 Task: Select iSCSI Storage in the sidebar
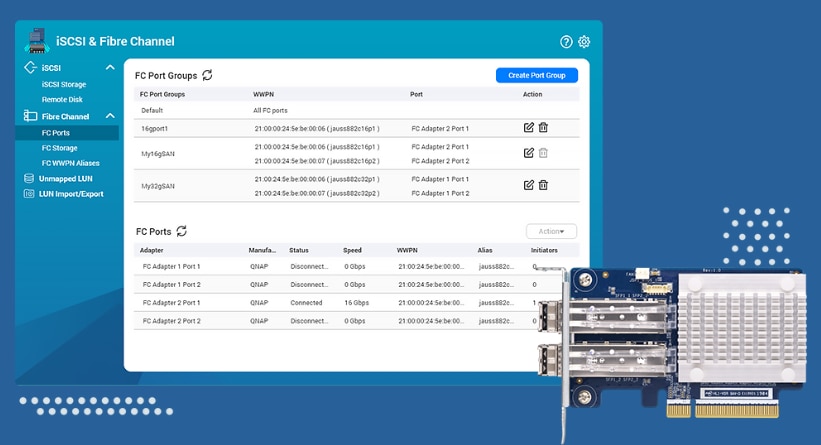click(x=64, y=84)
